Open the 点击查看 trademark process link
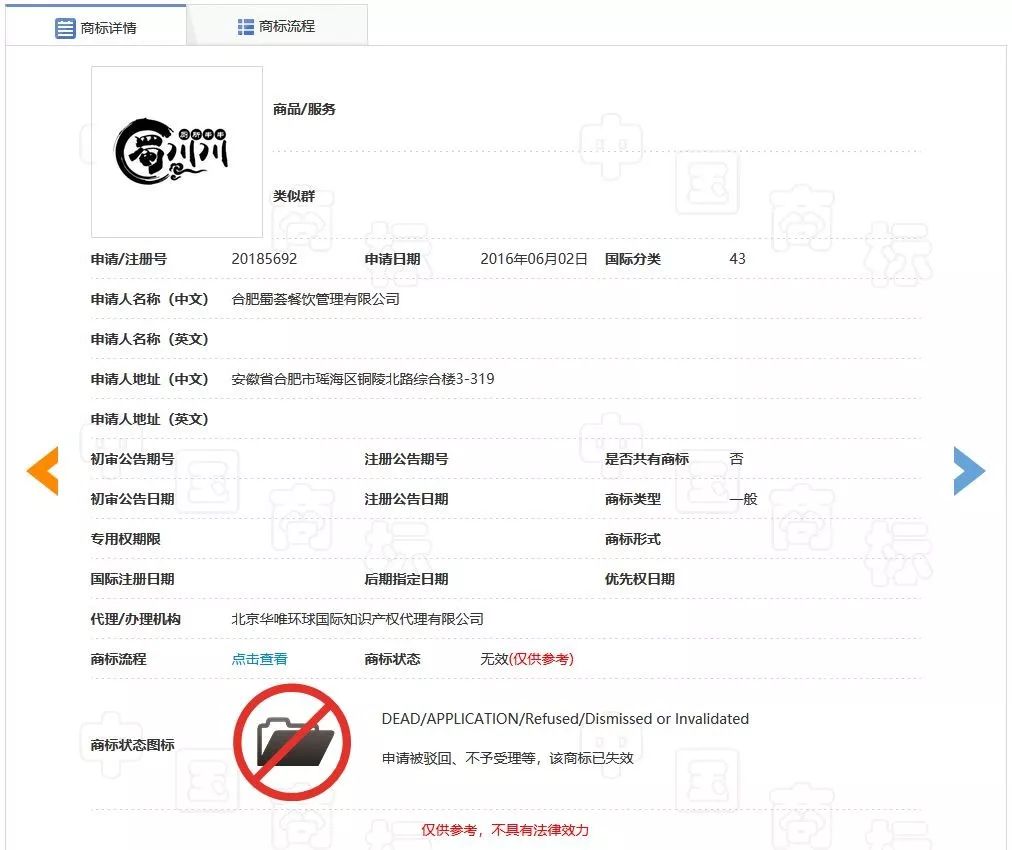 pos(260,659)
